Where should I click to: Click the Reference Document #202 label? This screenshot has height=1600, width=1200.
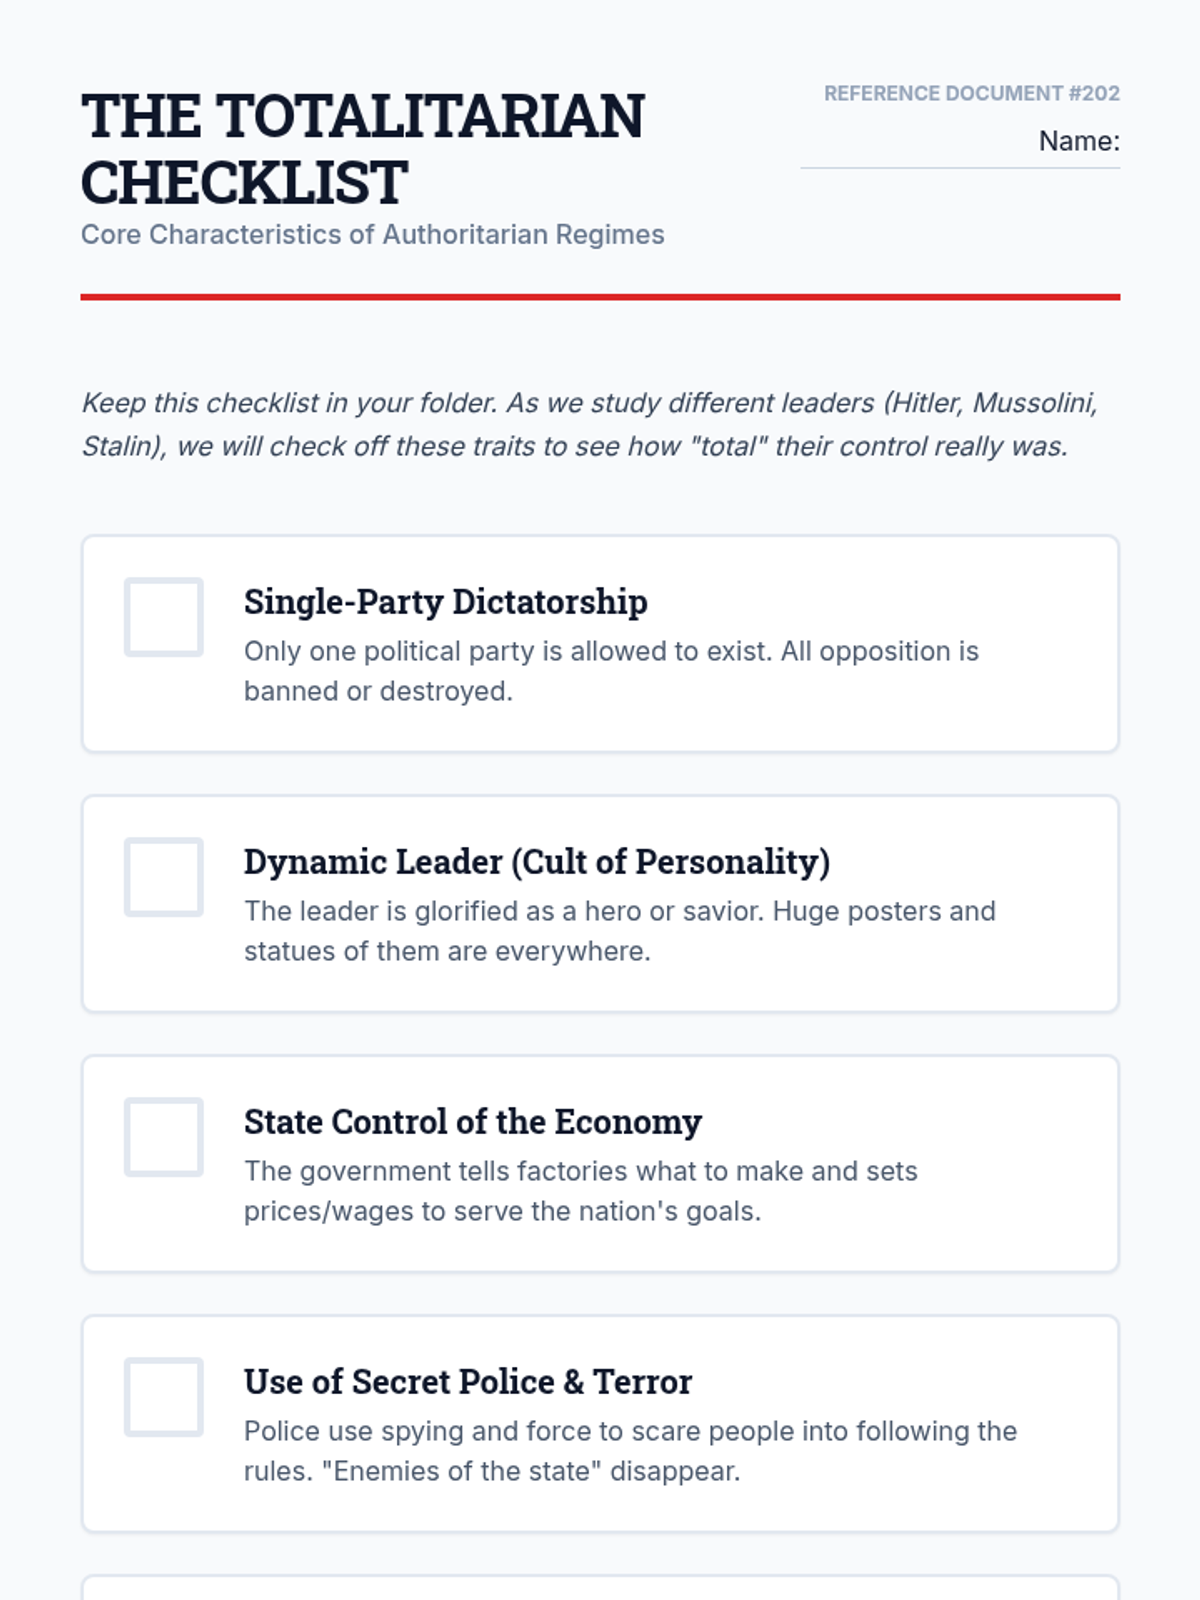(x=971, y=93)
